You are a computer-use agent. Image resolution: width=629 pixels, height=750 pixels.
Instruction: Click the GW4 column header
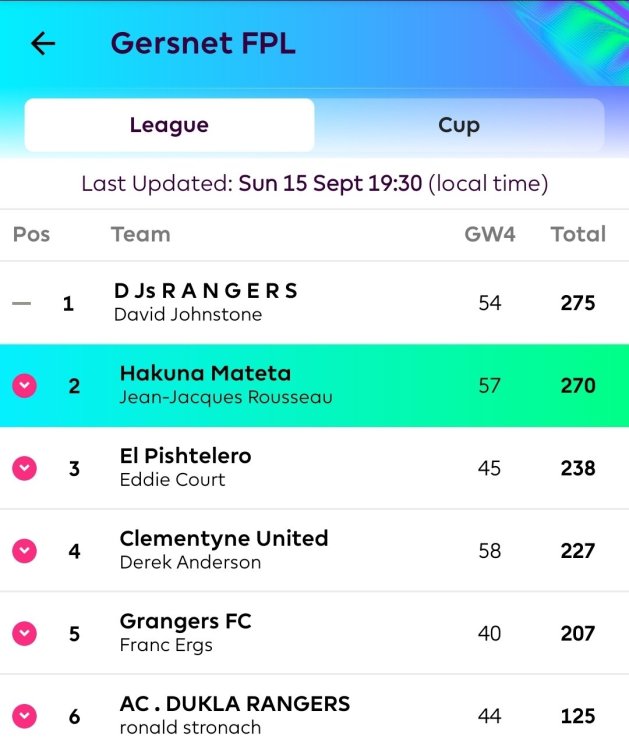(x=490, y=234)
